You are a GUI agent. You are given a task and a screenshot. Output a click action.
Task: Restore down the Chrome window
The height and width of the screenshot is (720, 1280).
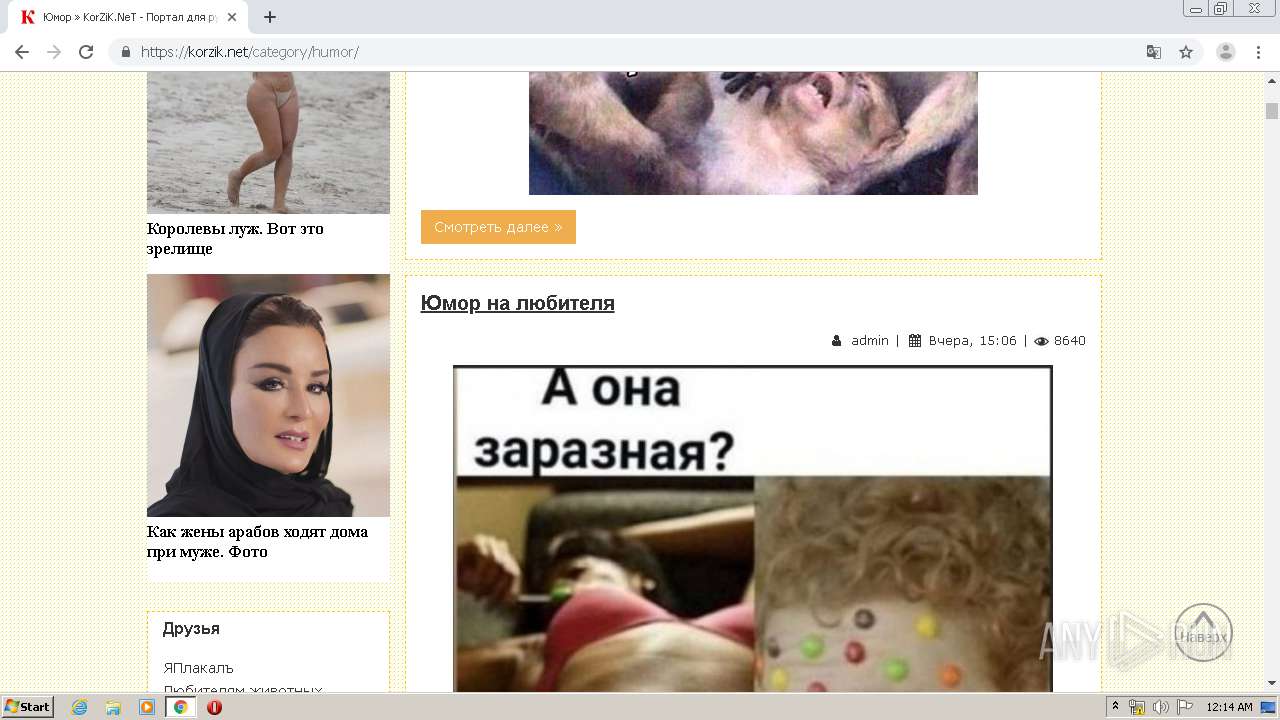click(x=1221, y=9)
